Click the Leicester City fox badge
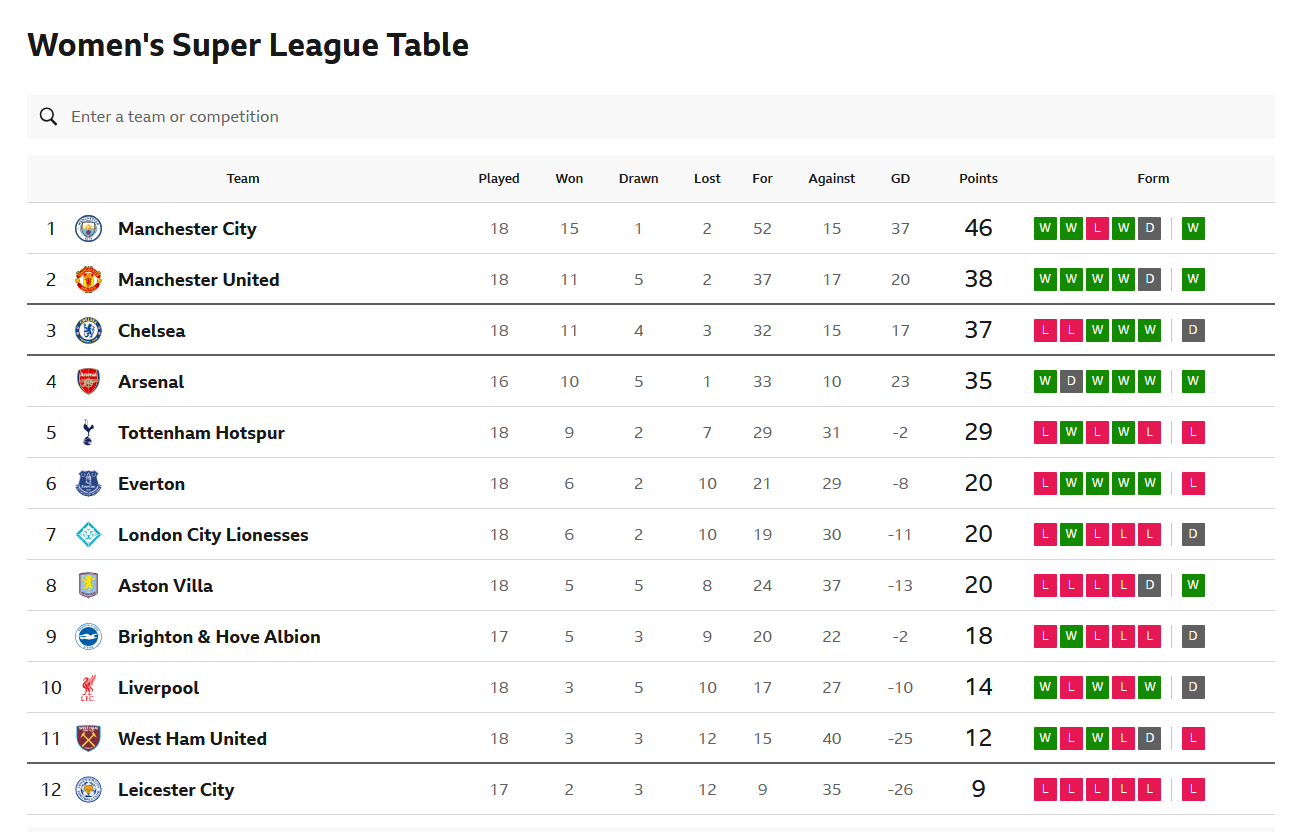 (x=89, y=790)
